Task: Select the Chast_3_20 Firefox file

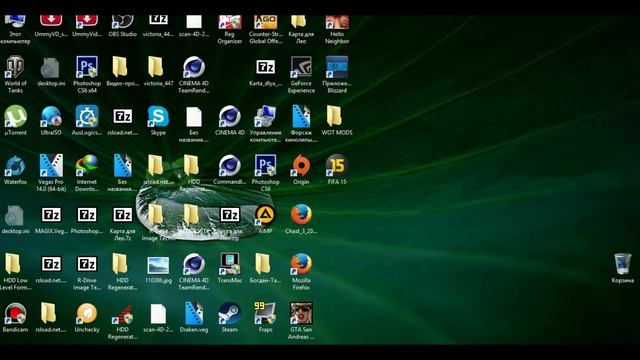Action: [301, 215]
